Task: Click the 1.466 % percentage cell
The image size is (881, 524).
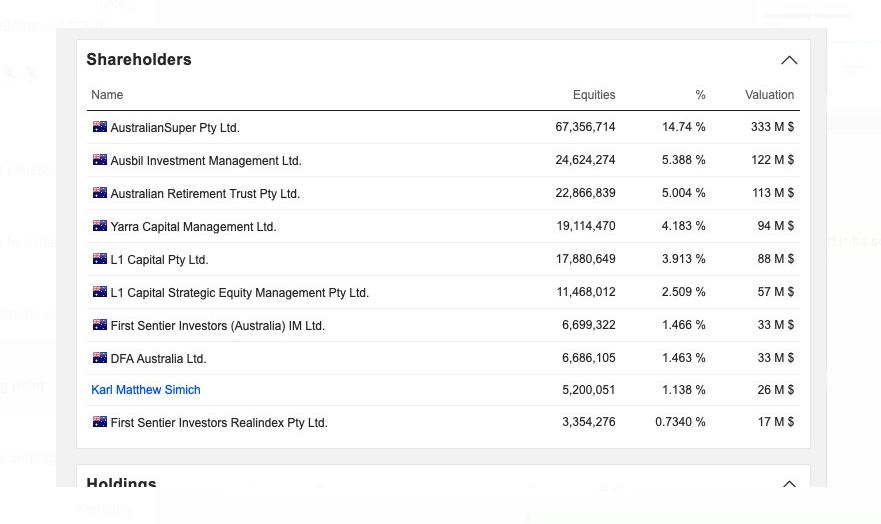Action: click(x=683, y=325)
